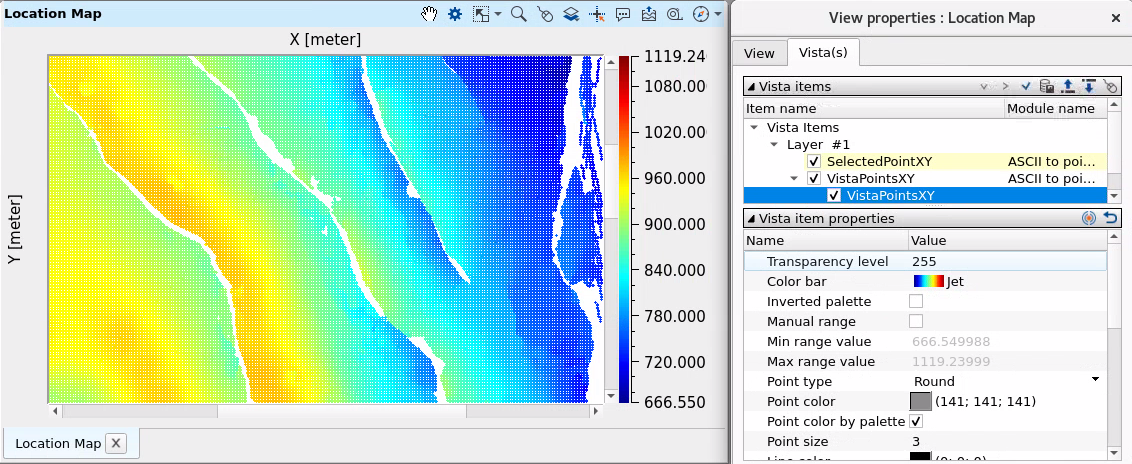Click the reset arrow in Vista item properties

(x=1109, y=218)
